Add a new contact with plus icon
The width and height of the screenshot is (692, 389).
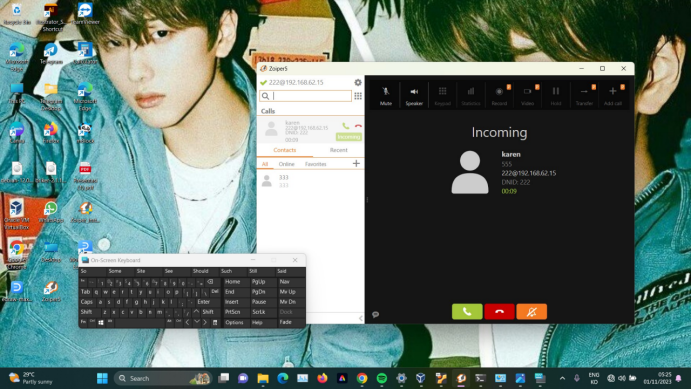(356, 164)
